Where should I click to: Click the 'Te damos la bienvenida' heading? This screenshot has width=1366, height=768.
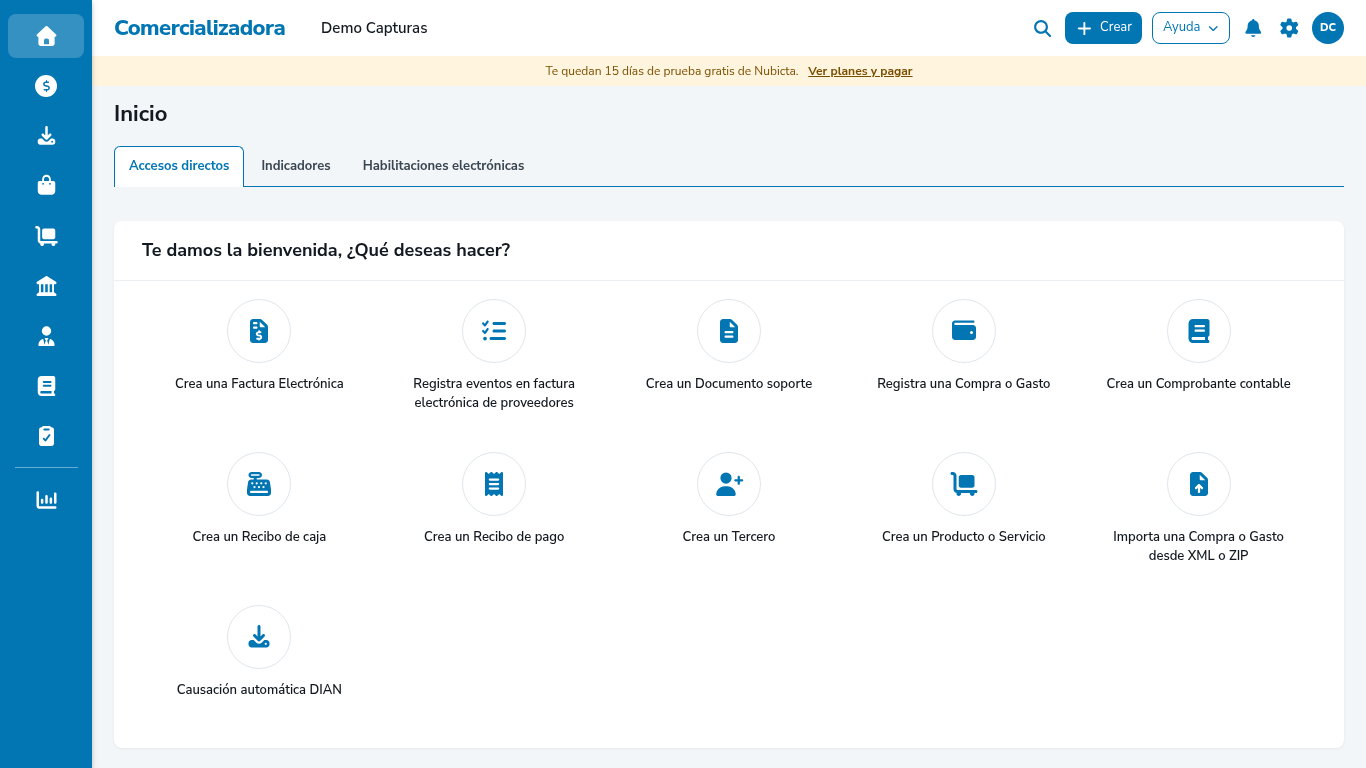326,250
